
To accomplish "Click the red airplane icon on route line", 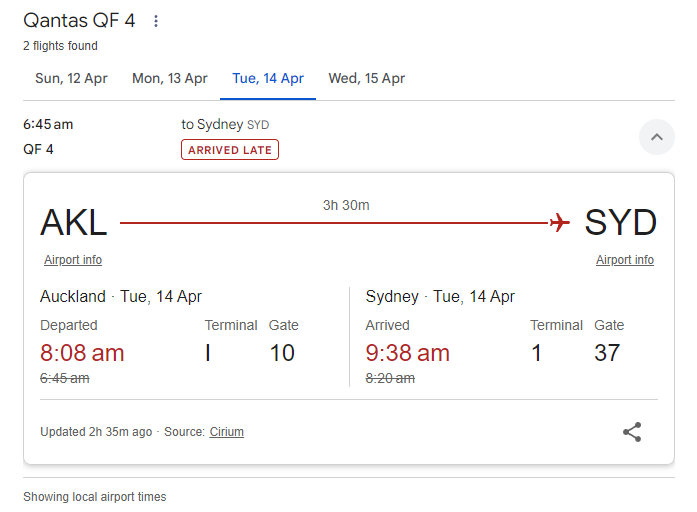I will 560,222.
